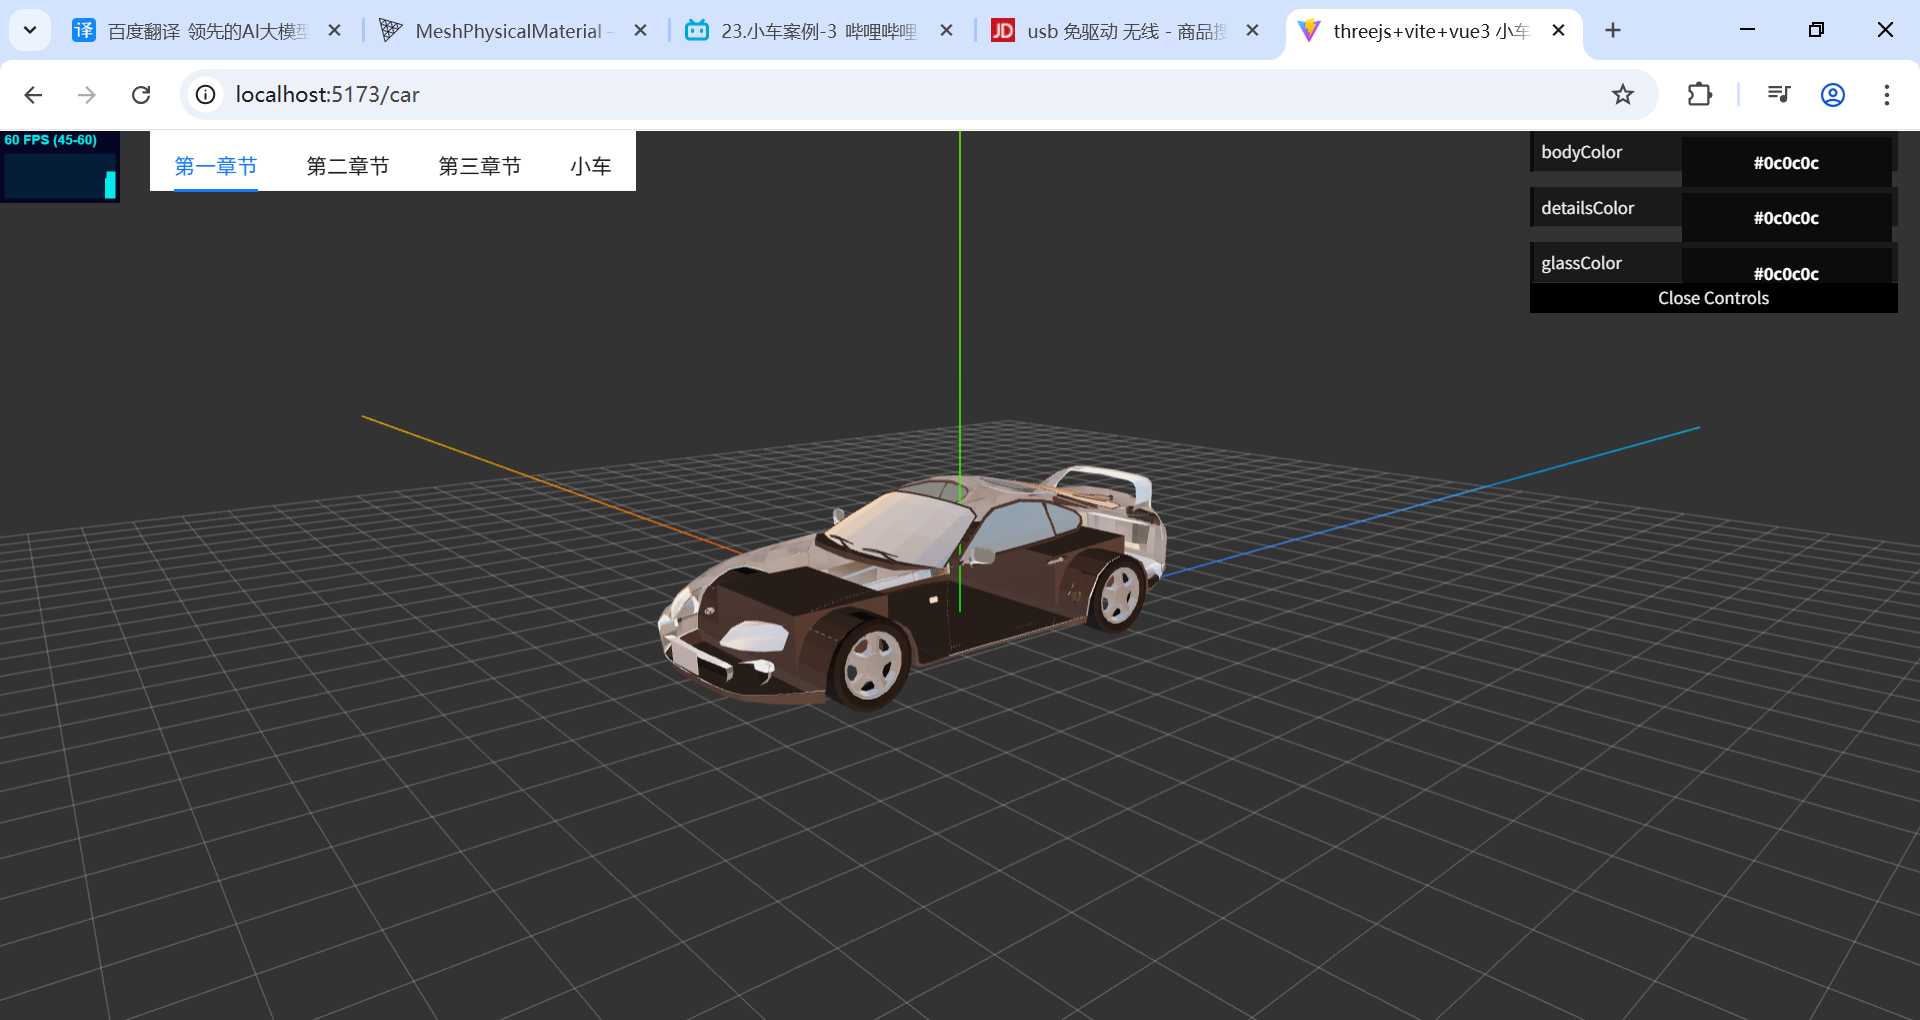This screenshot has width=1920, height=1020.
Task: Reload the localhost car page
Action: 141,95
